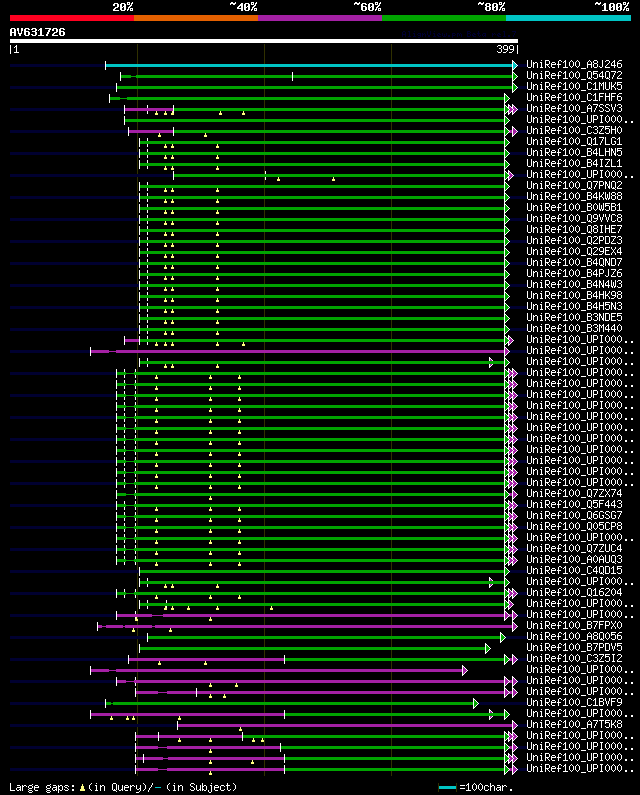
Task: Select the UniRef100_B4IZL1 label
Action: click(574, 163)
